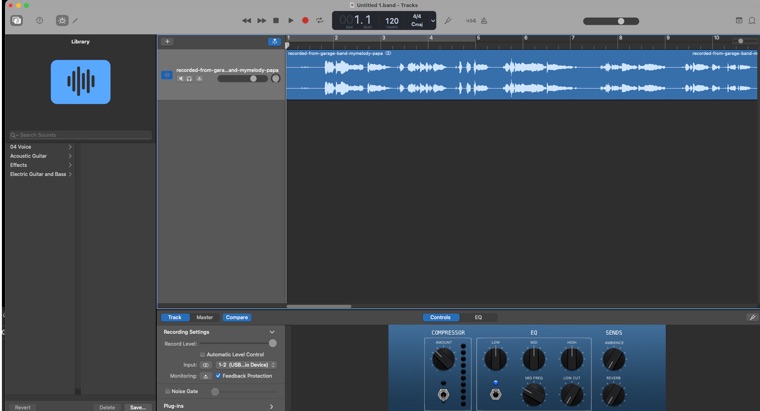Click the Search Sounds field
Screen dimensions: 760x411
[80, 135]
